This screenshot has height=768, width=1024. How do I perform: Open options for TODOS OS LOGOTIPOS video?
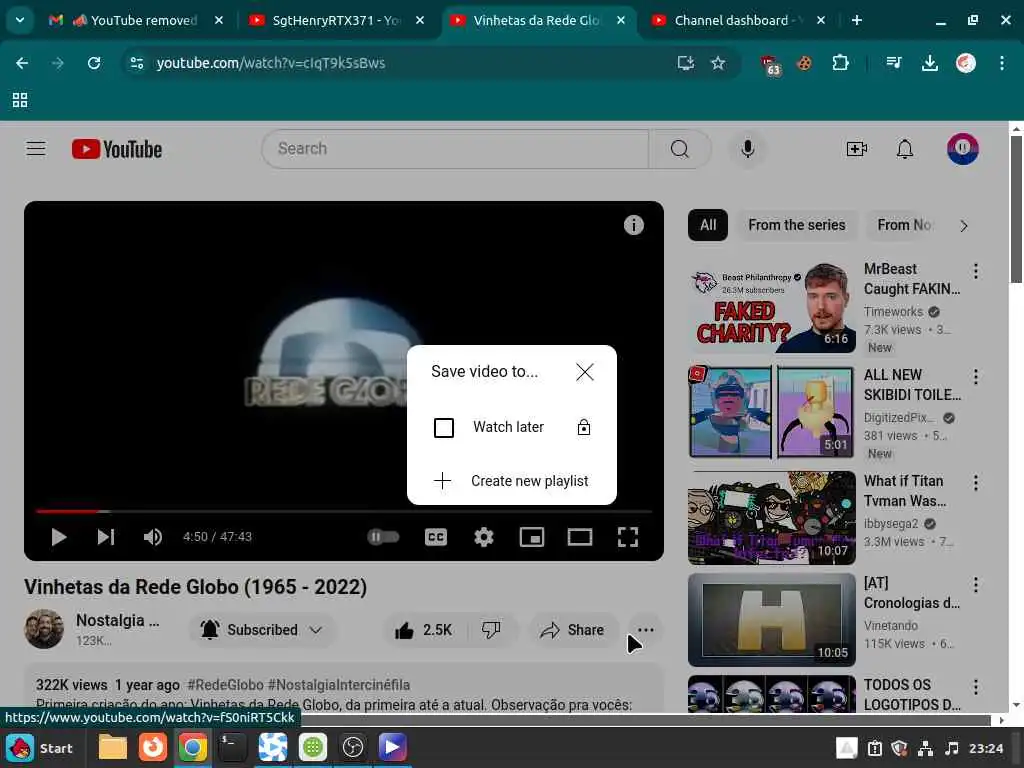click(975, 686)
